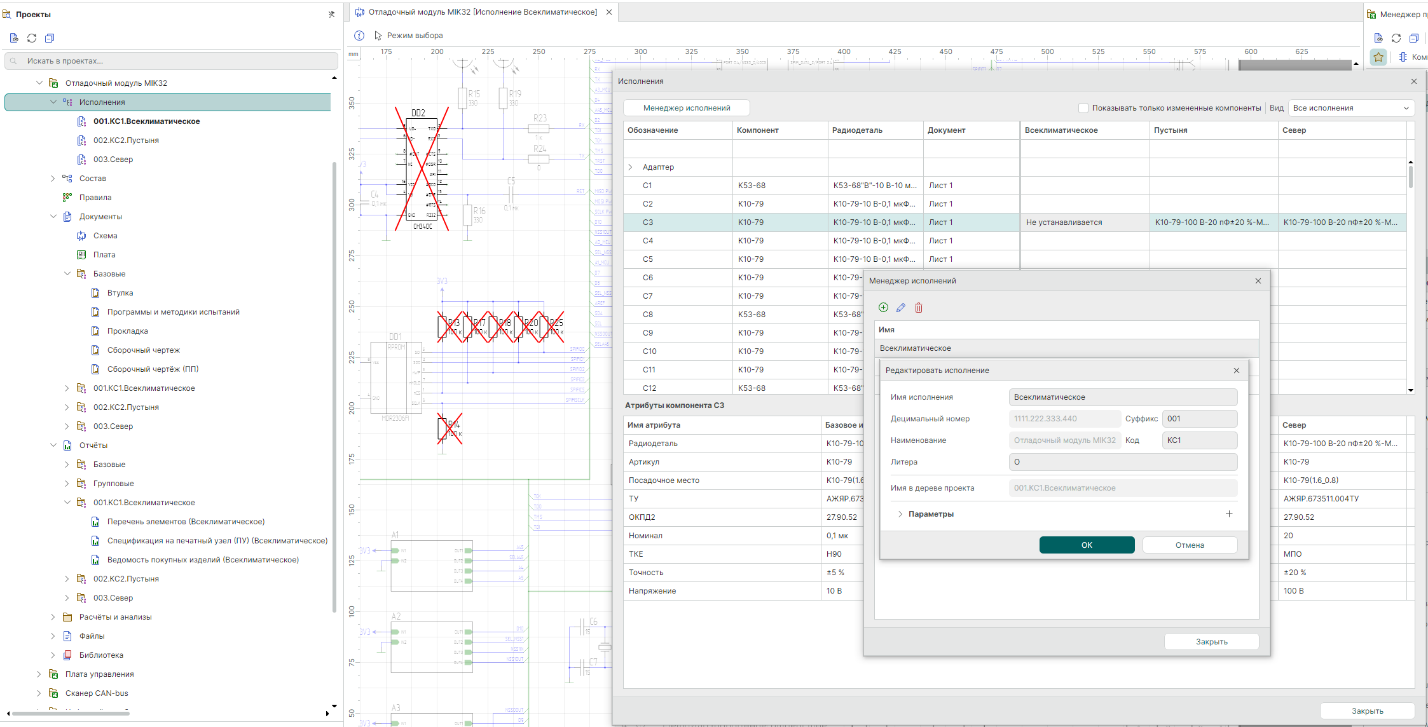Select the Сборочный чертёж (ПП) document
1428x727 pixels.
coord(152,369)
